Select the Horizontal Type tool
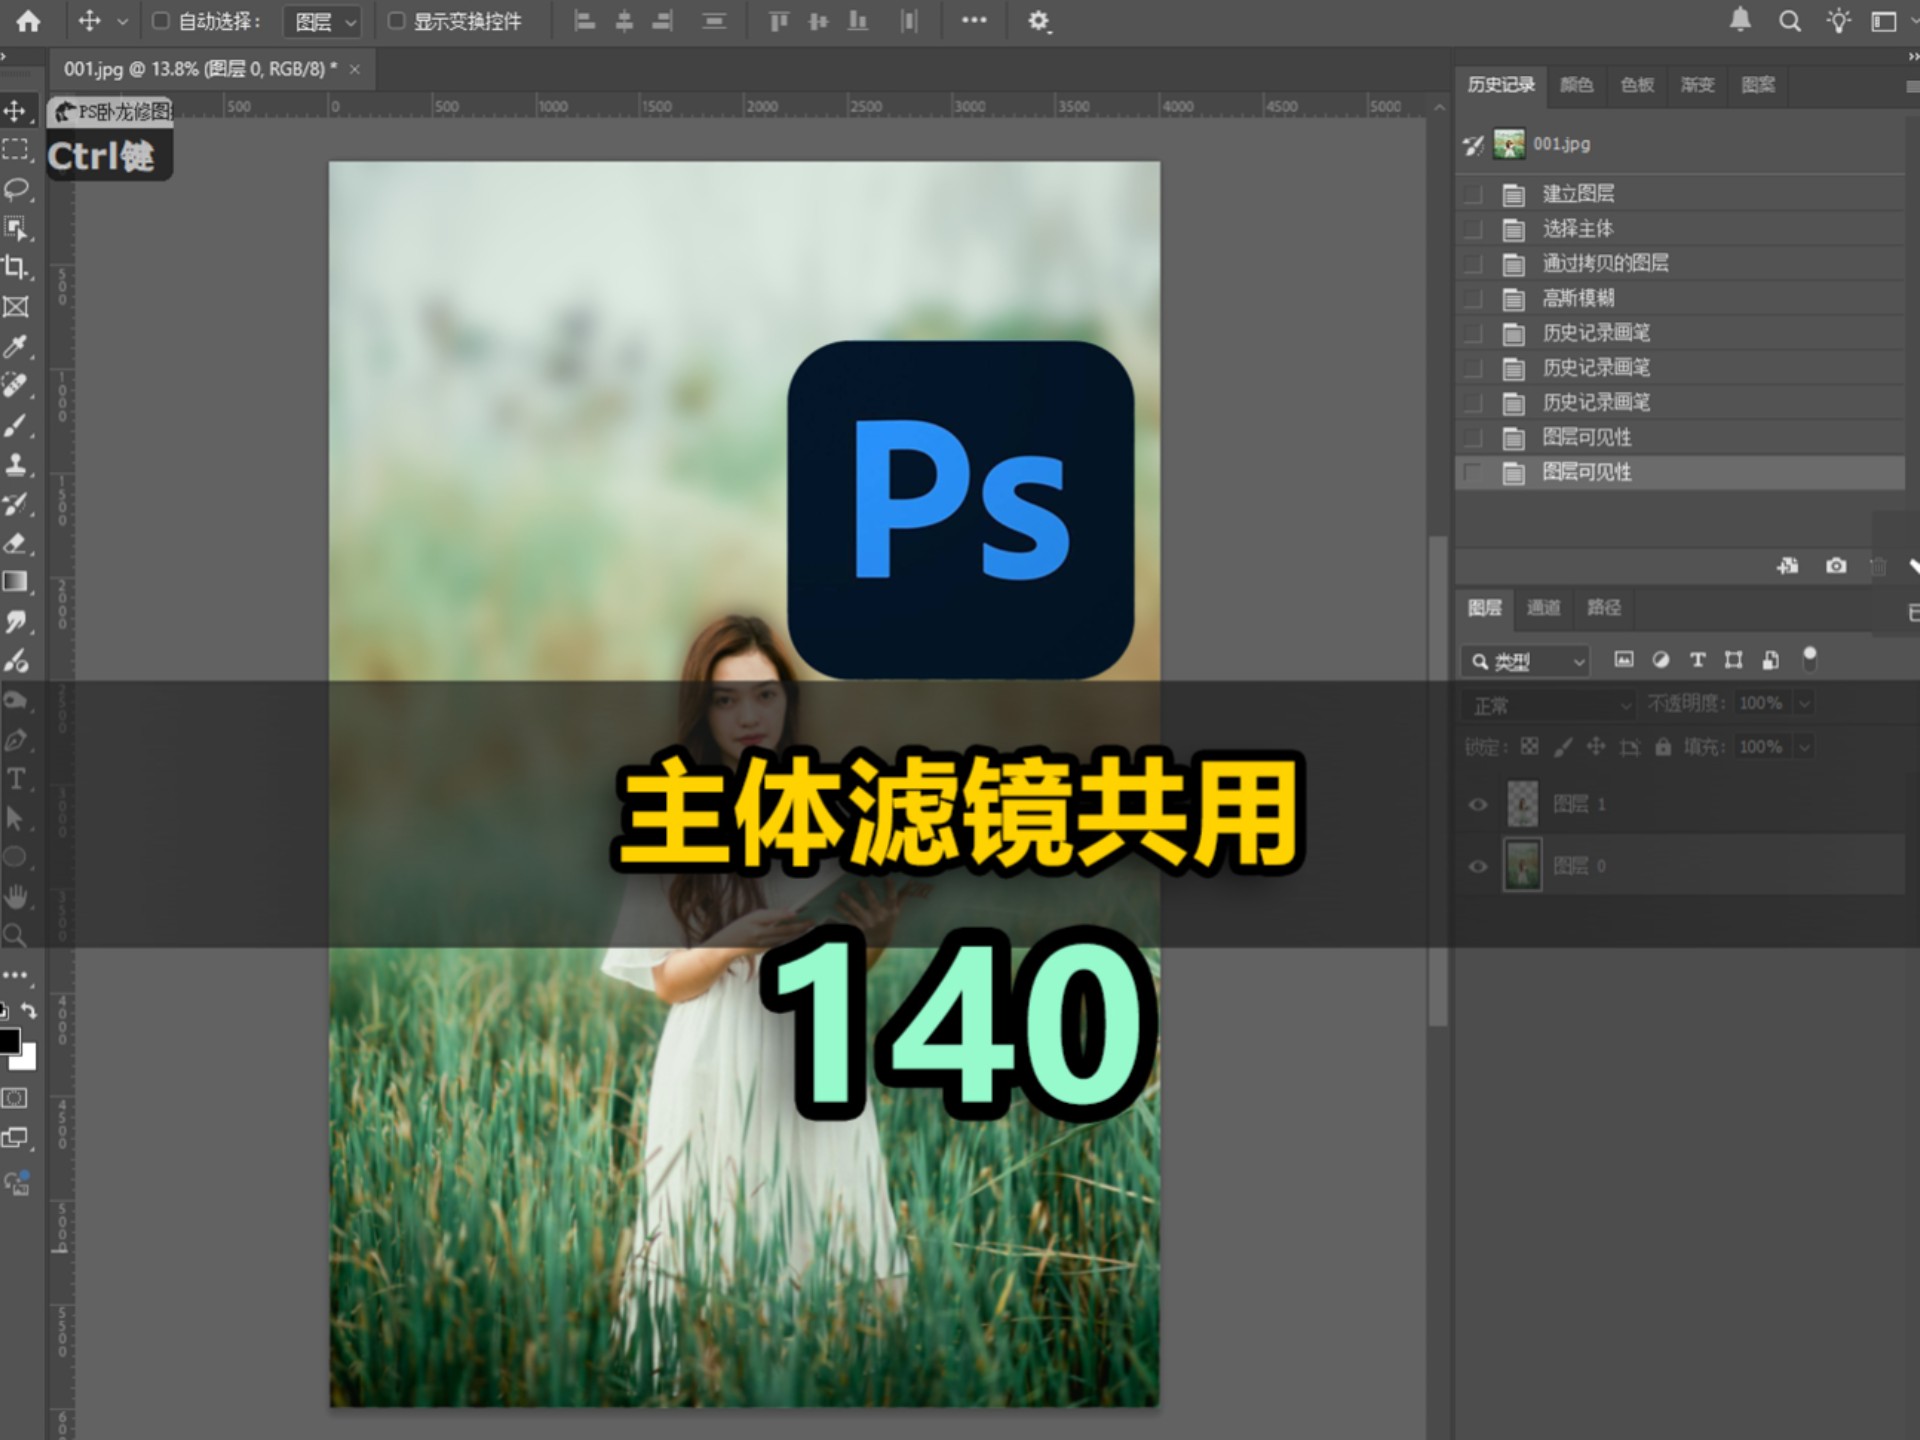The width and height of the screenshot is (1920, 1440). pos(17,779)
